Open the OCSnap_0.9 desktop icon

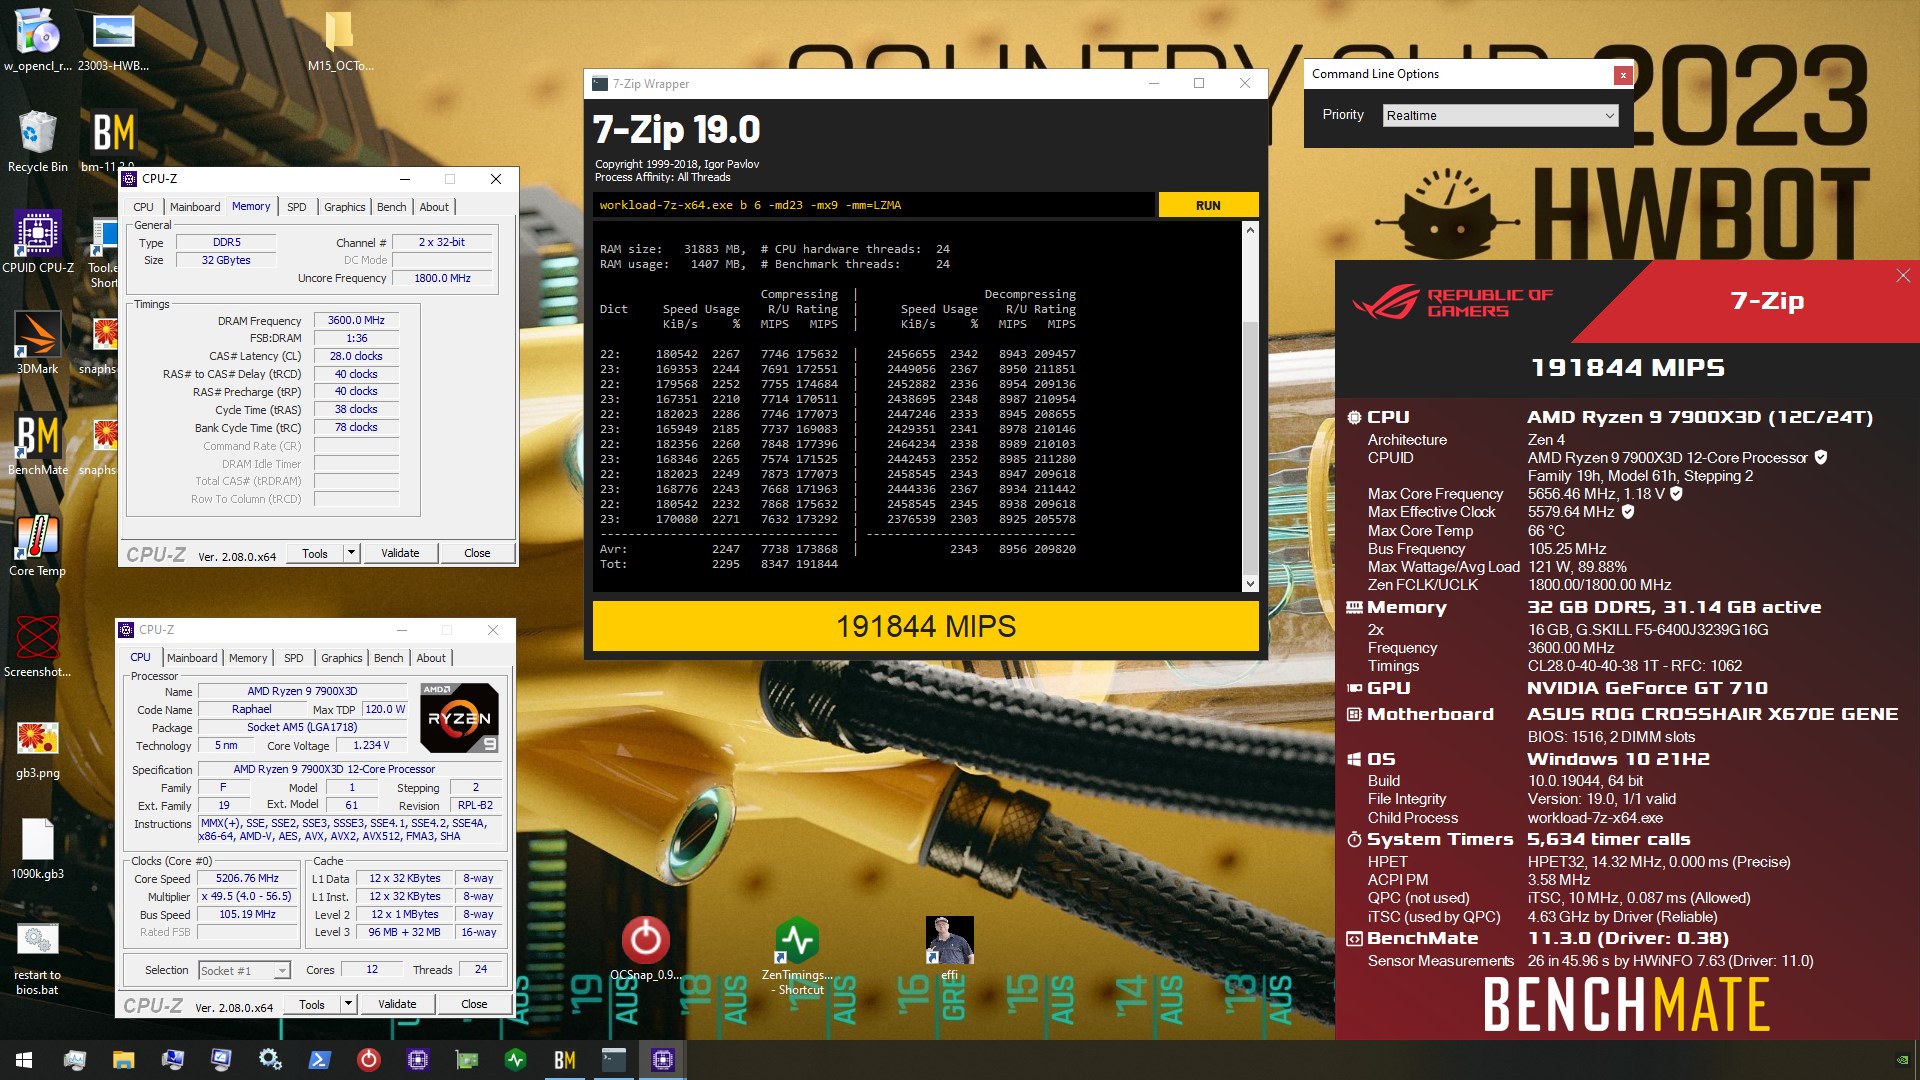coord(646,940)
